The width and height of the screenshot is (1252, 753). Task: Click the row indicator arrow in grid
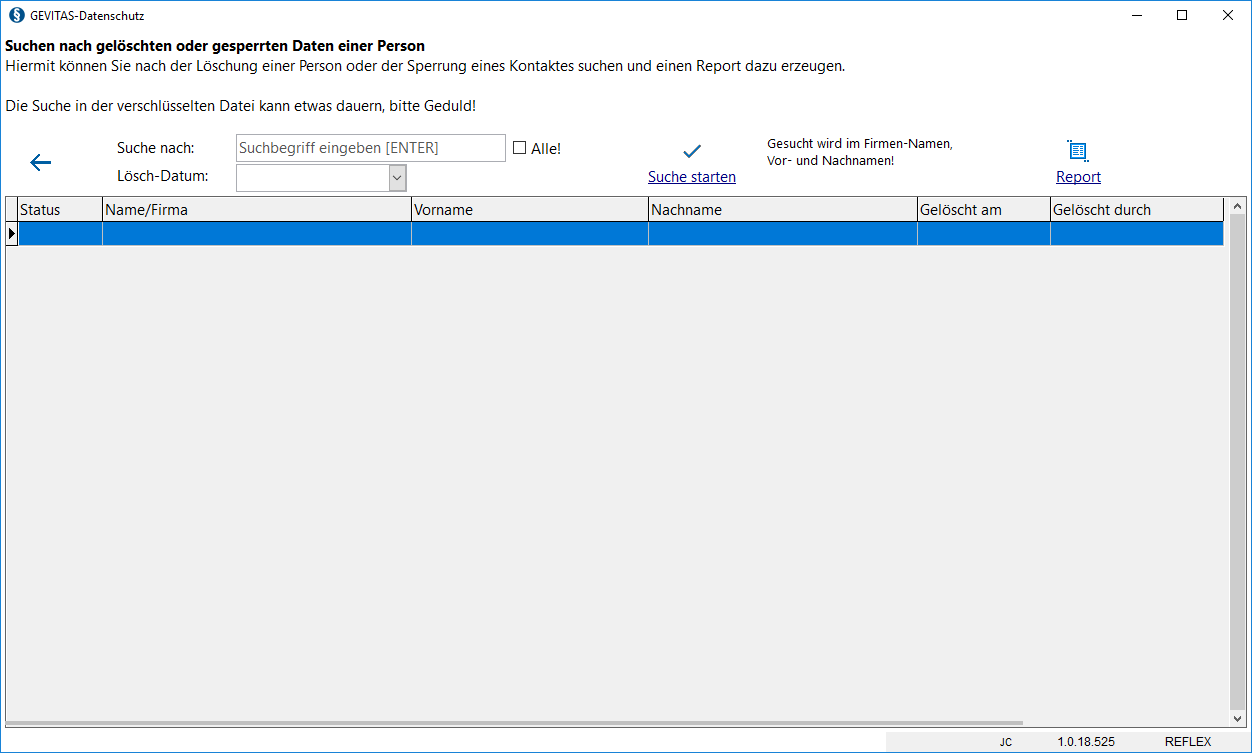(12, 233)
